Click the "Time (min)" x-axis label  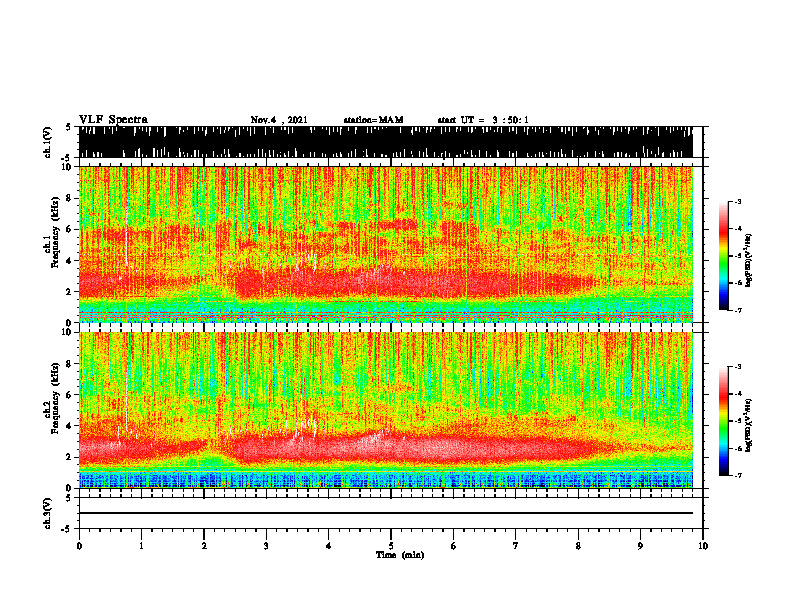(400, 555)
